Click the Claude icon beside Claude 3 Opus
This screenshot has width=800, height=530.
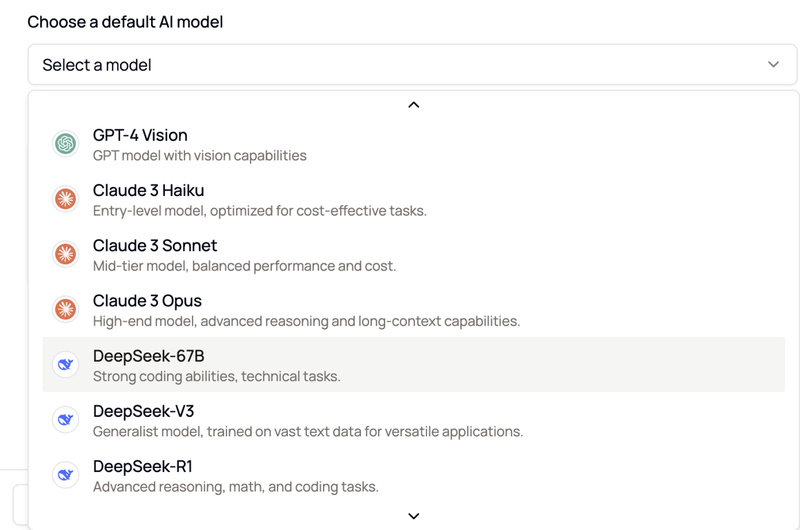point(66,309)
